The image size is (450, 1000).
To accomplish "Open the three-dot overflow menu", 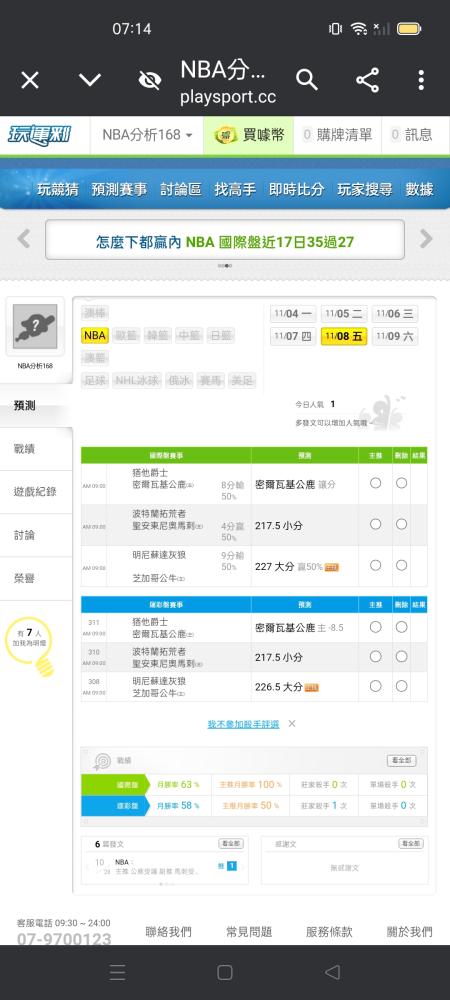I will [421, 80].
